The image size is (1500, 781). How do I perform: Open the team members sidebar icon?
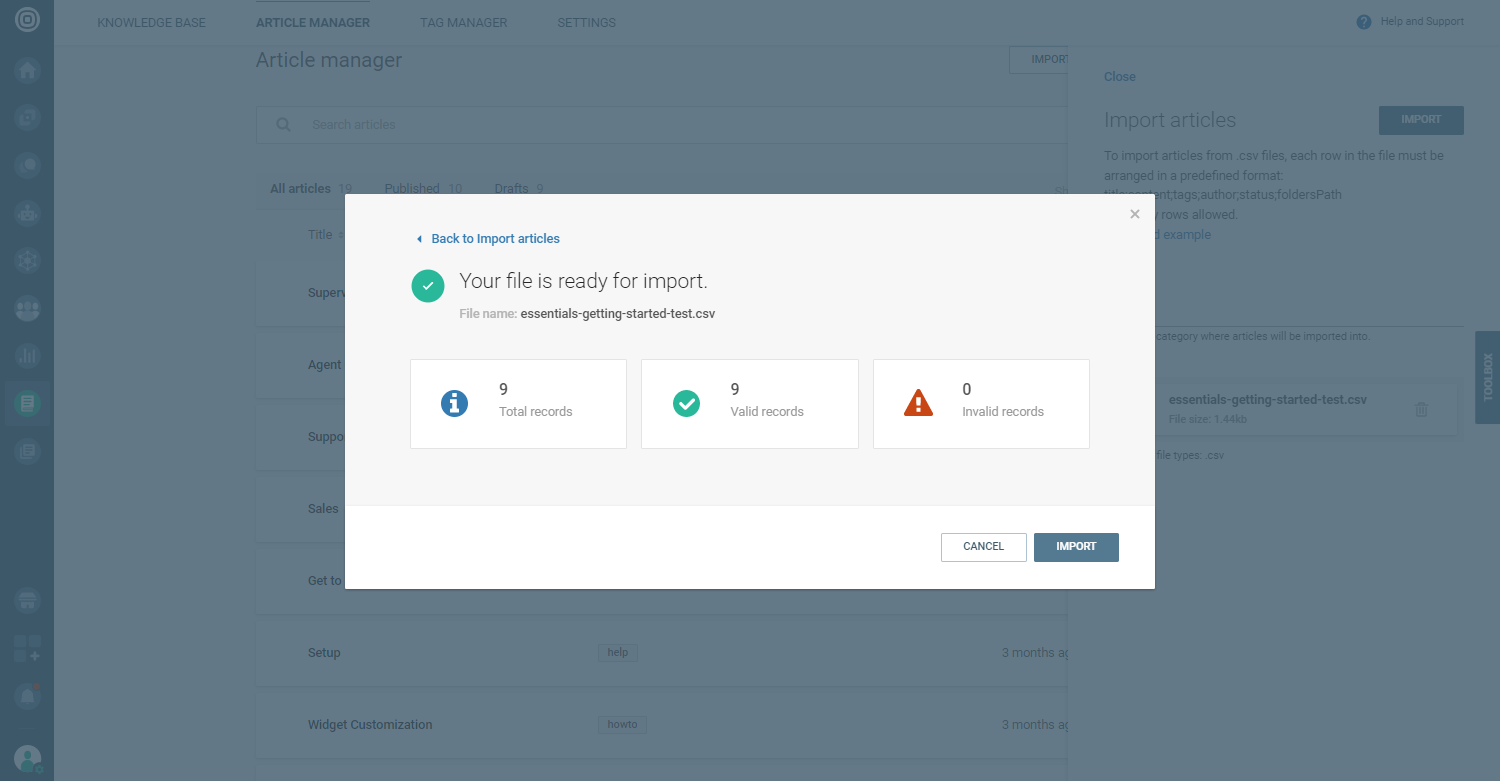27,309
